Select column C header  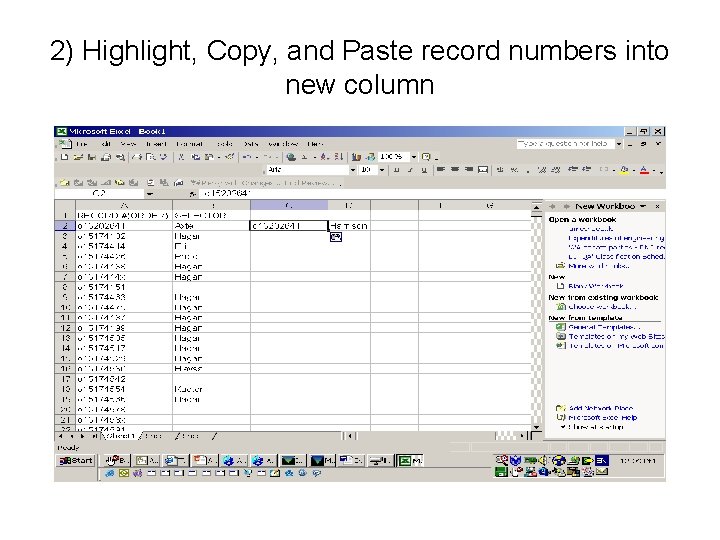point(289,205)
